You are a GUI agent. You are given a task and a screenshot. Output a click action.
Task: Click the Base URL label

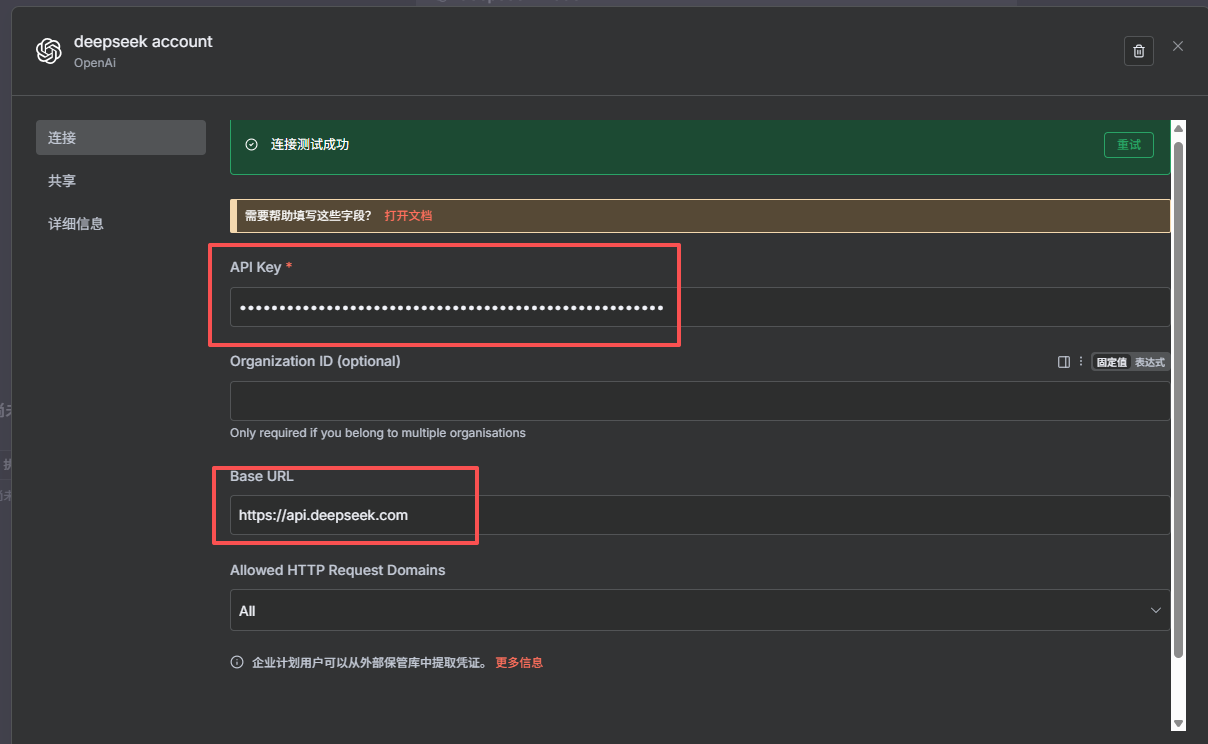tap(262, 476)
